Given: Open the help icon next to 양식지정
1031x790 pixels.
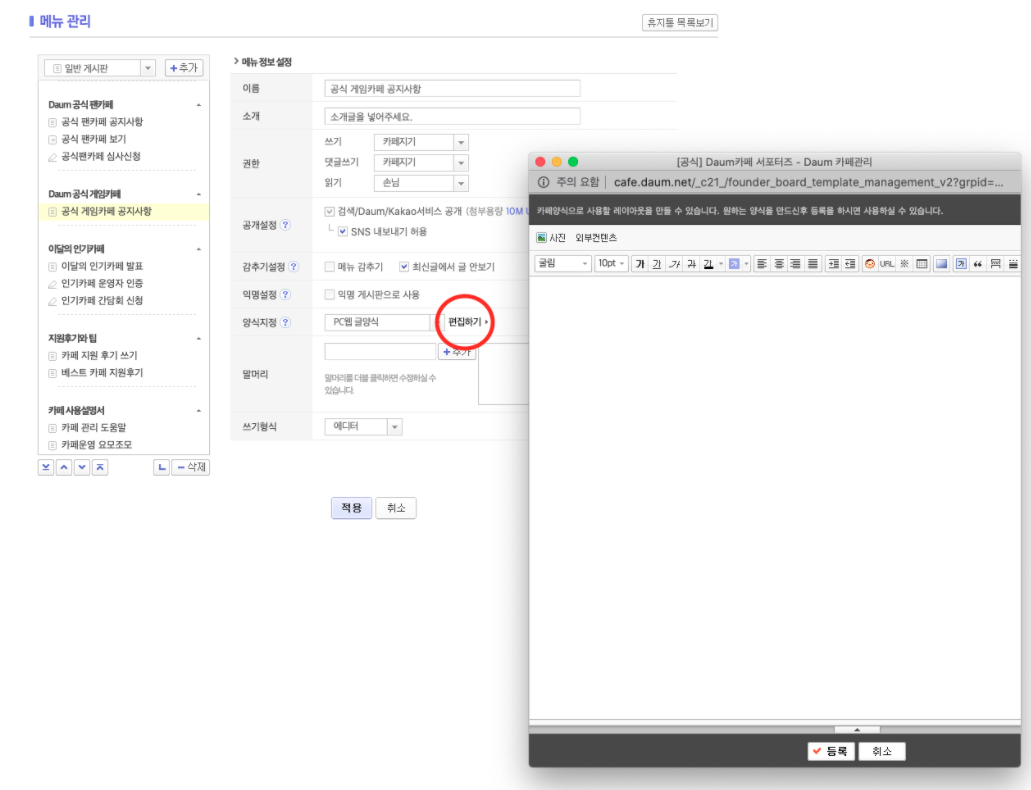Looking at the screenshot, I should tap(285, 322).
